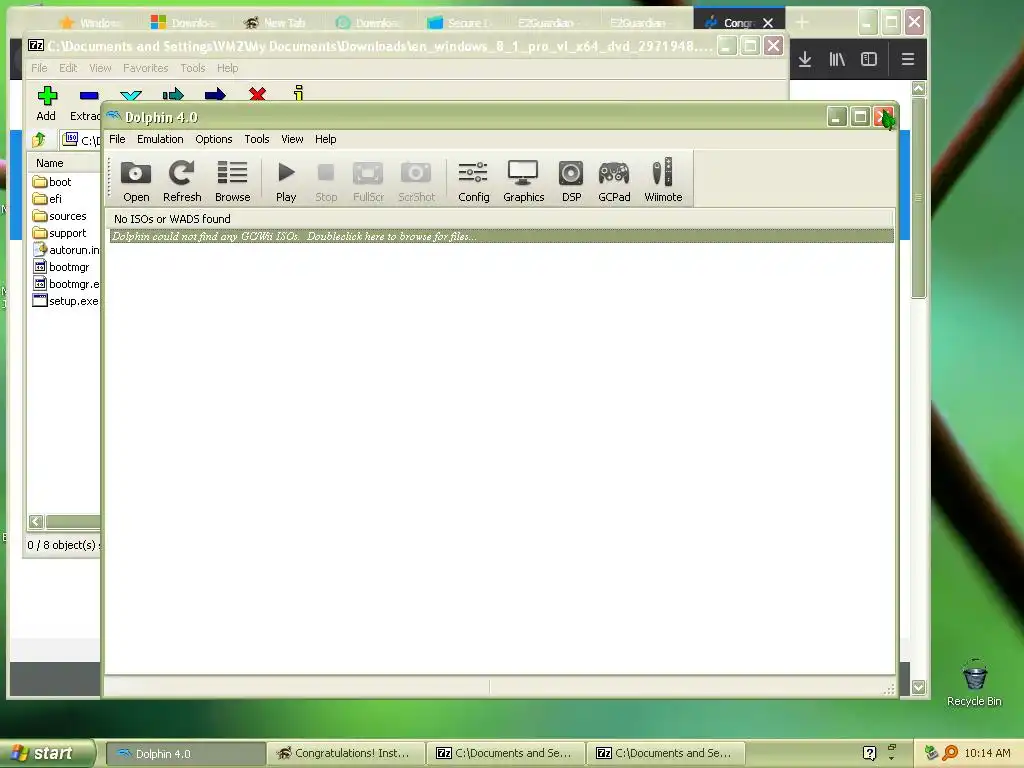Viewport: 1024px width, 768px height.
Task: Click the green Add icon in 7-Zip
Action: point(47,96)
